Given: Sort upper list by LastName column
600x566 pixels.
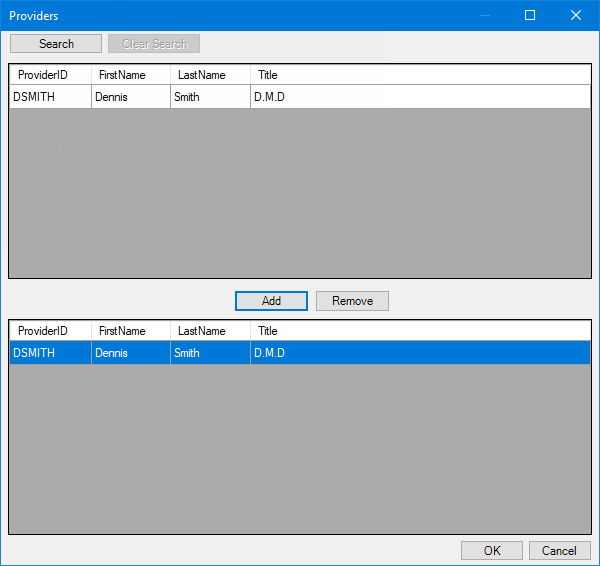Looking at the screenshot, I should click(x=210, y=75).
